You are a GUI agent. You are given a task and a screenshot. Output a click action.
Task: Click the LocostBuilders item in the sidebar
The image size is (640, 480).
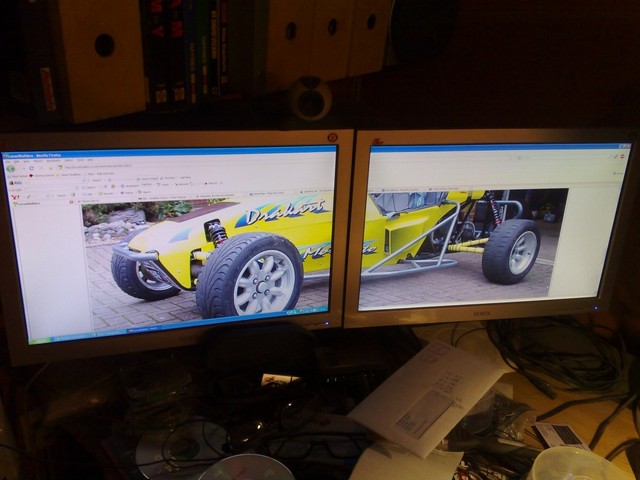coord(28,204)
